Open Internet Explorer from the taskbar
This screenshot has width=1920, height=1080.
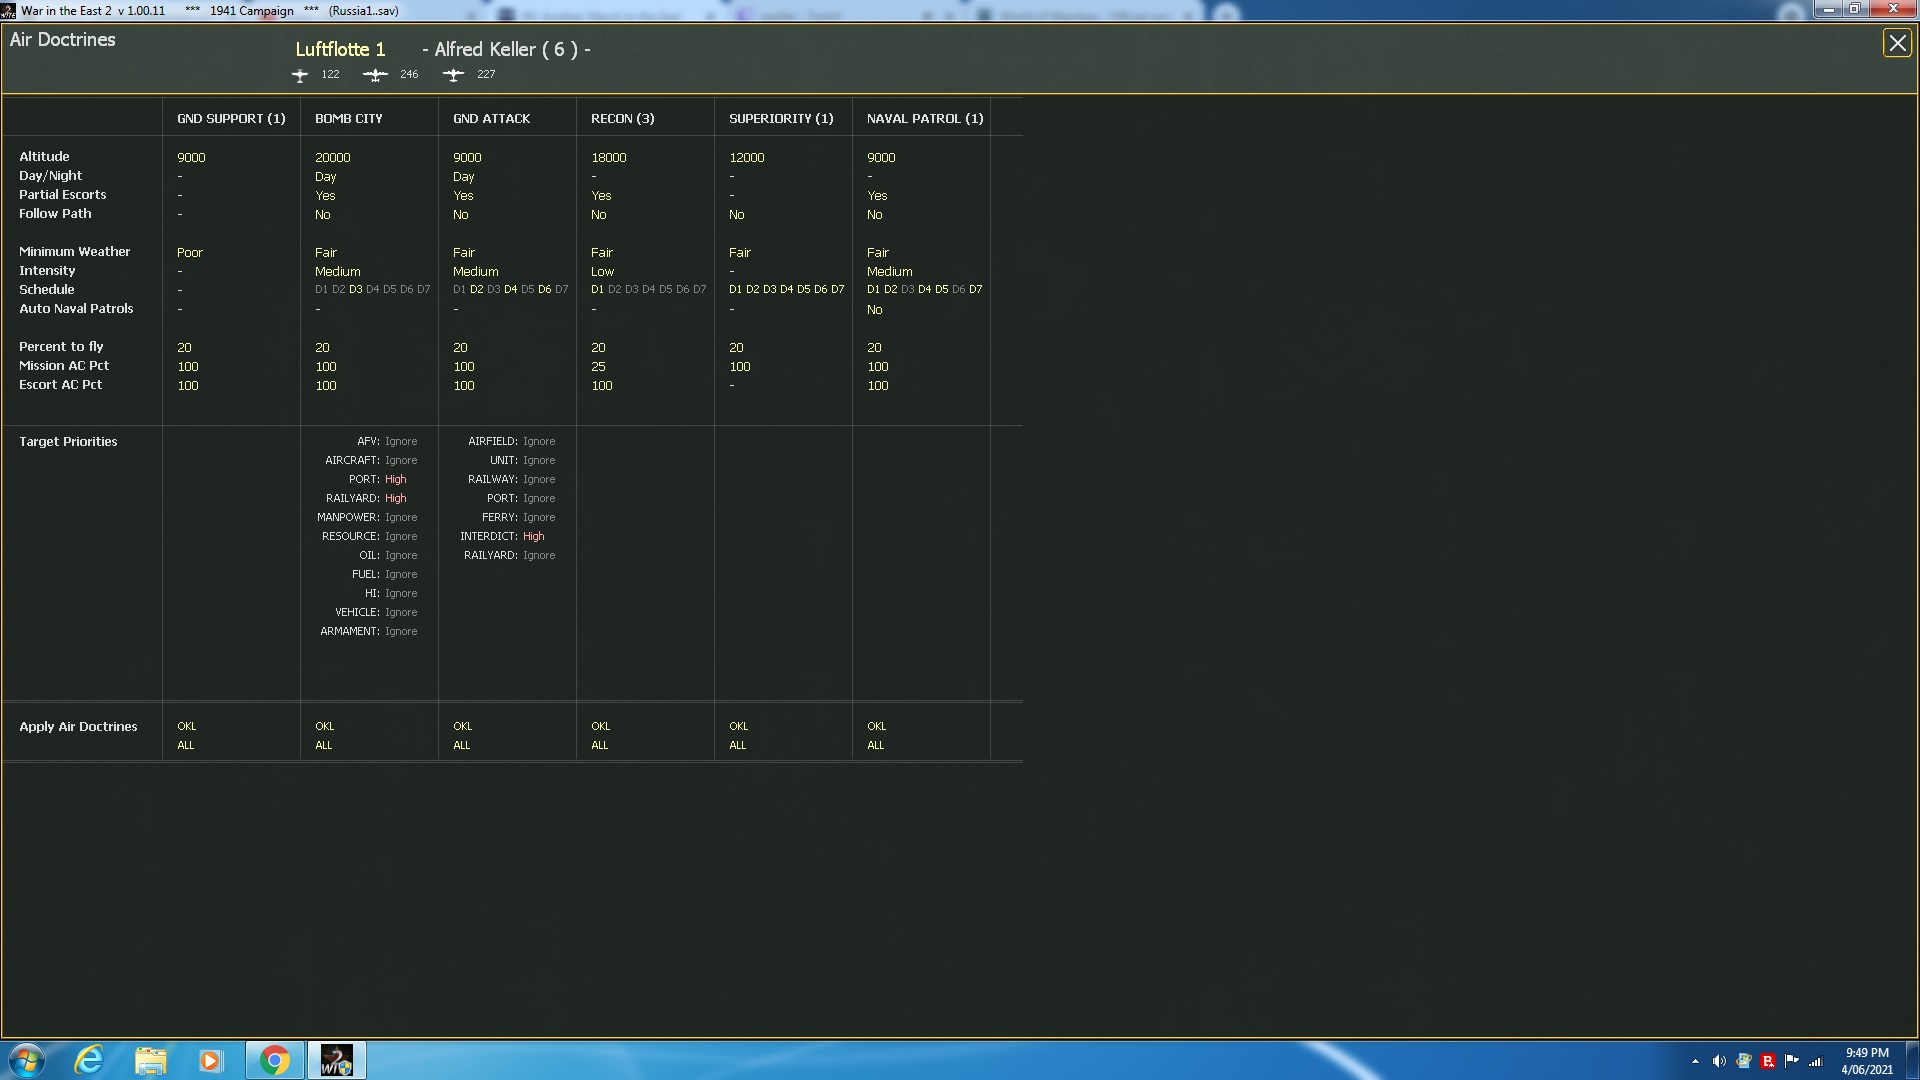point(90,1060)
